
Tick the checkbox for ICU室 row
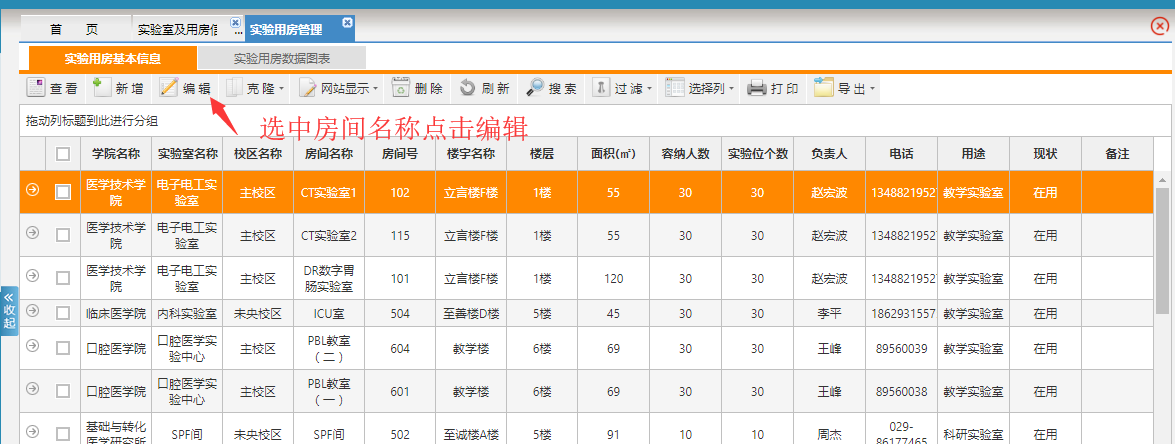[x=63, y=313]
